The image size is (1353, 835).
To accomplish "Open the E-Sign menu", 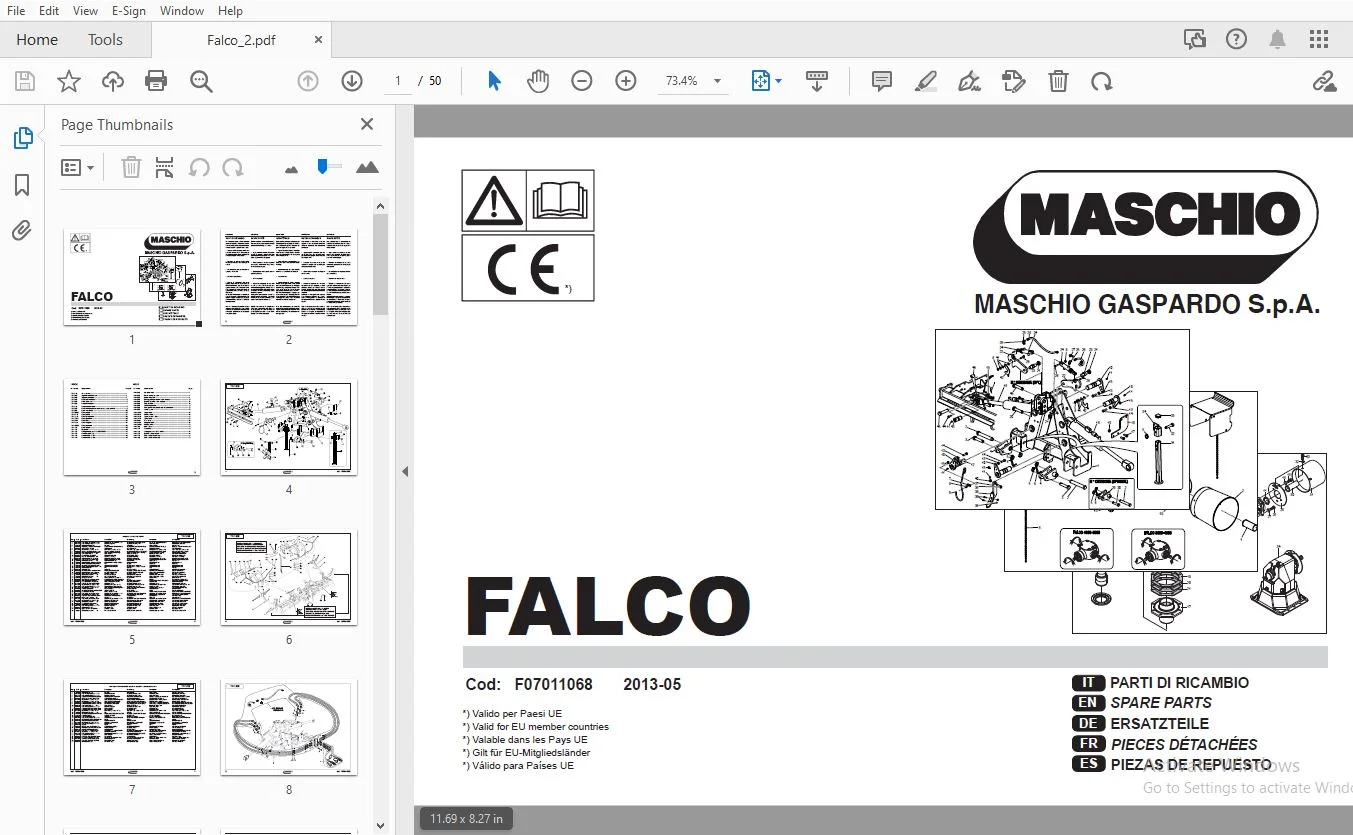I will click(x=129, y=10).
